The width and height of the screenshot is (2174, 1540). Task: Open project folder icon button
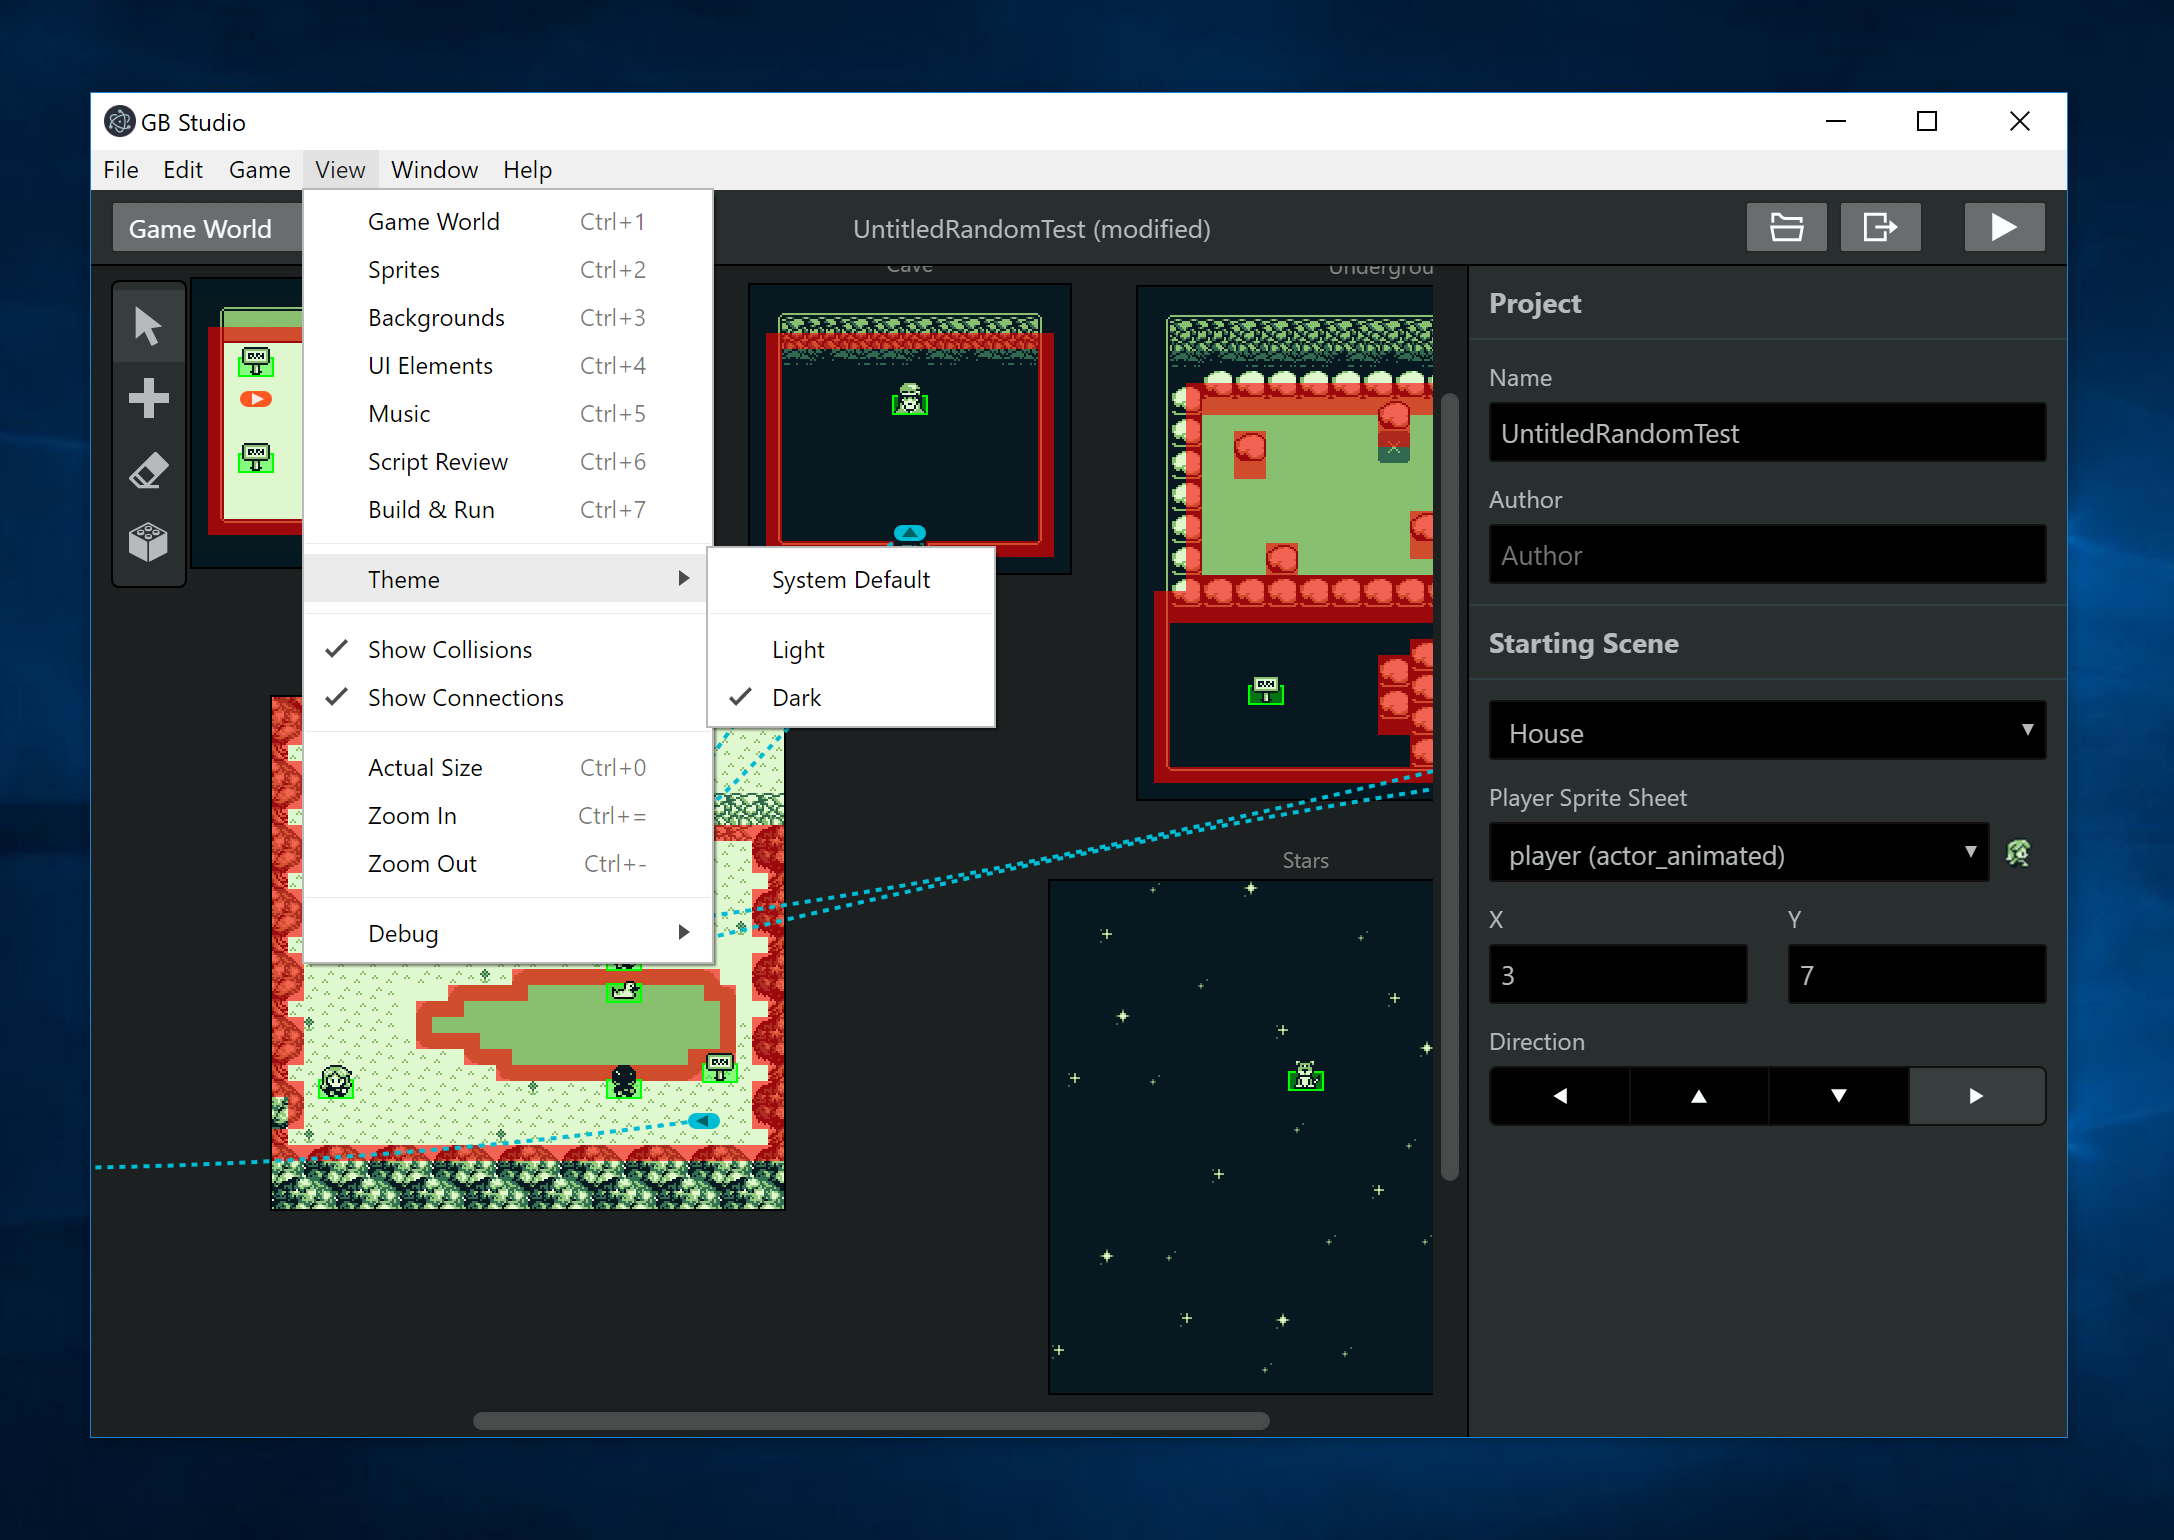[x=1786, y=228]
